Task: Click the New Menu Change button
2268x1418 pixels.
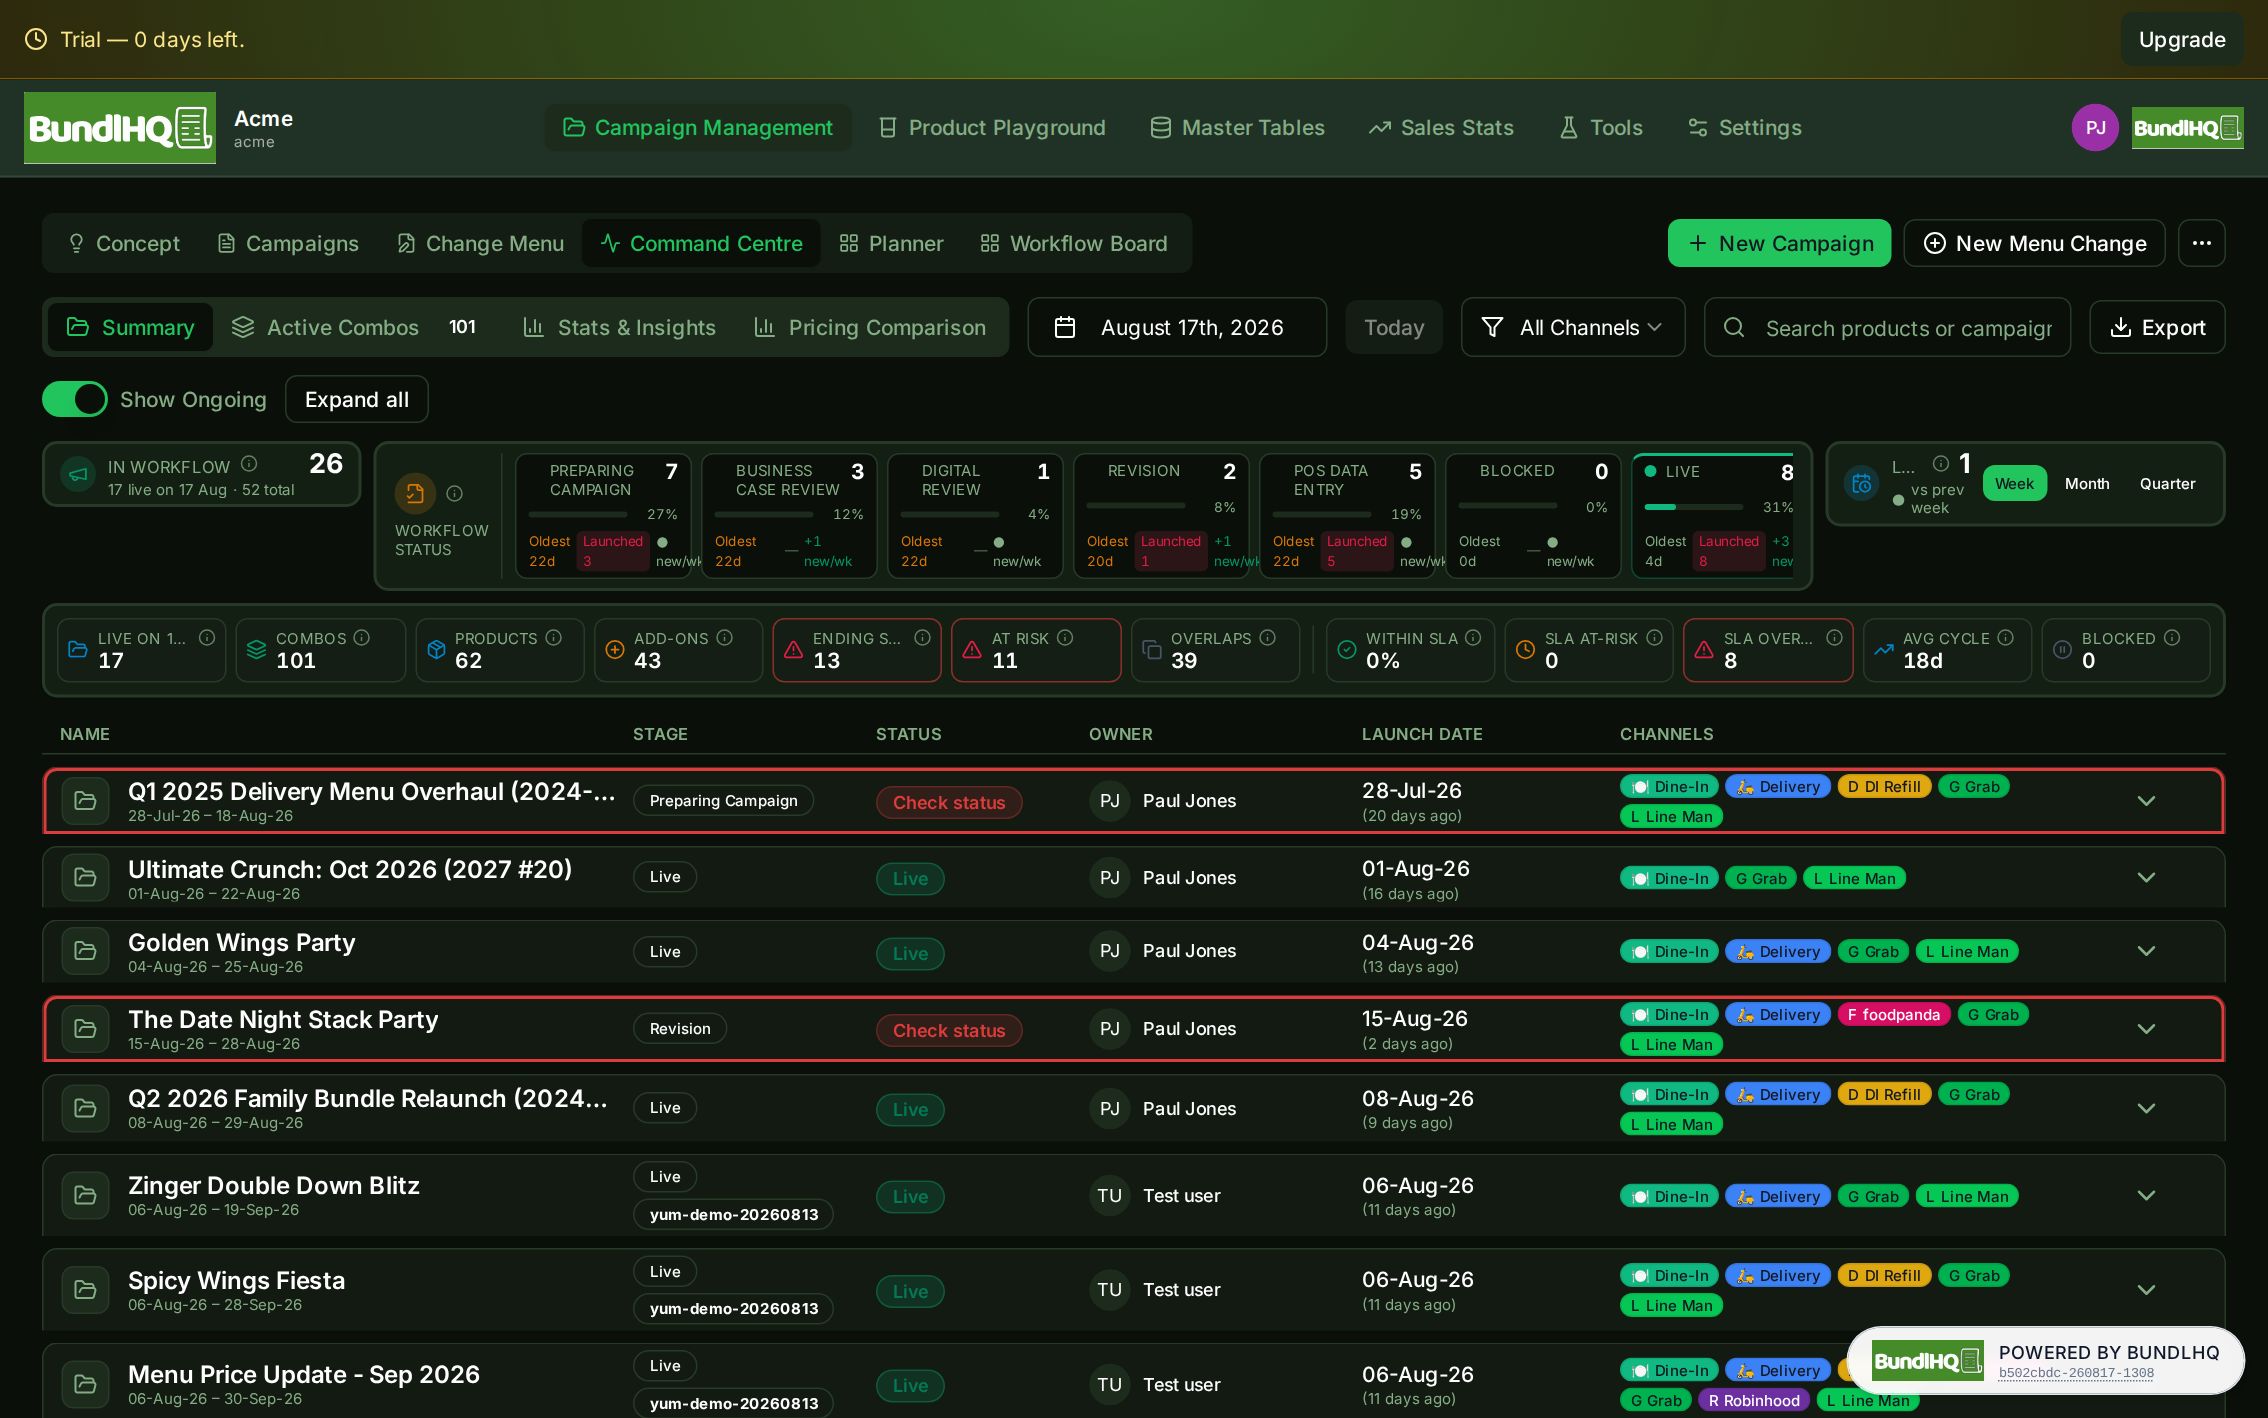Action: 2034,243
